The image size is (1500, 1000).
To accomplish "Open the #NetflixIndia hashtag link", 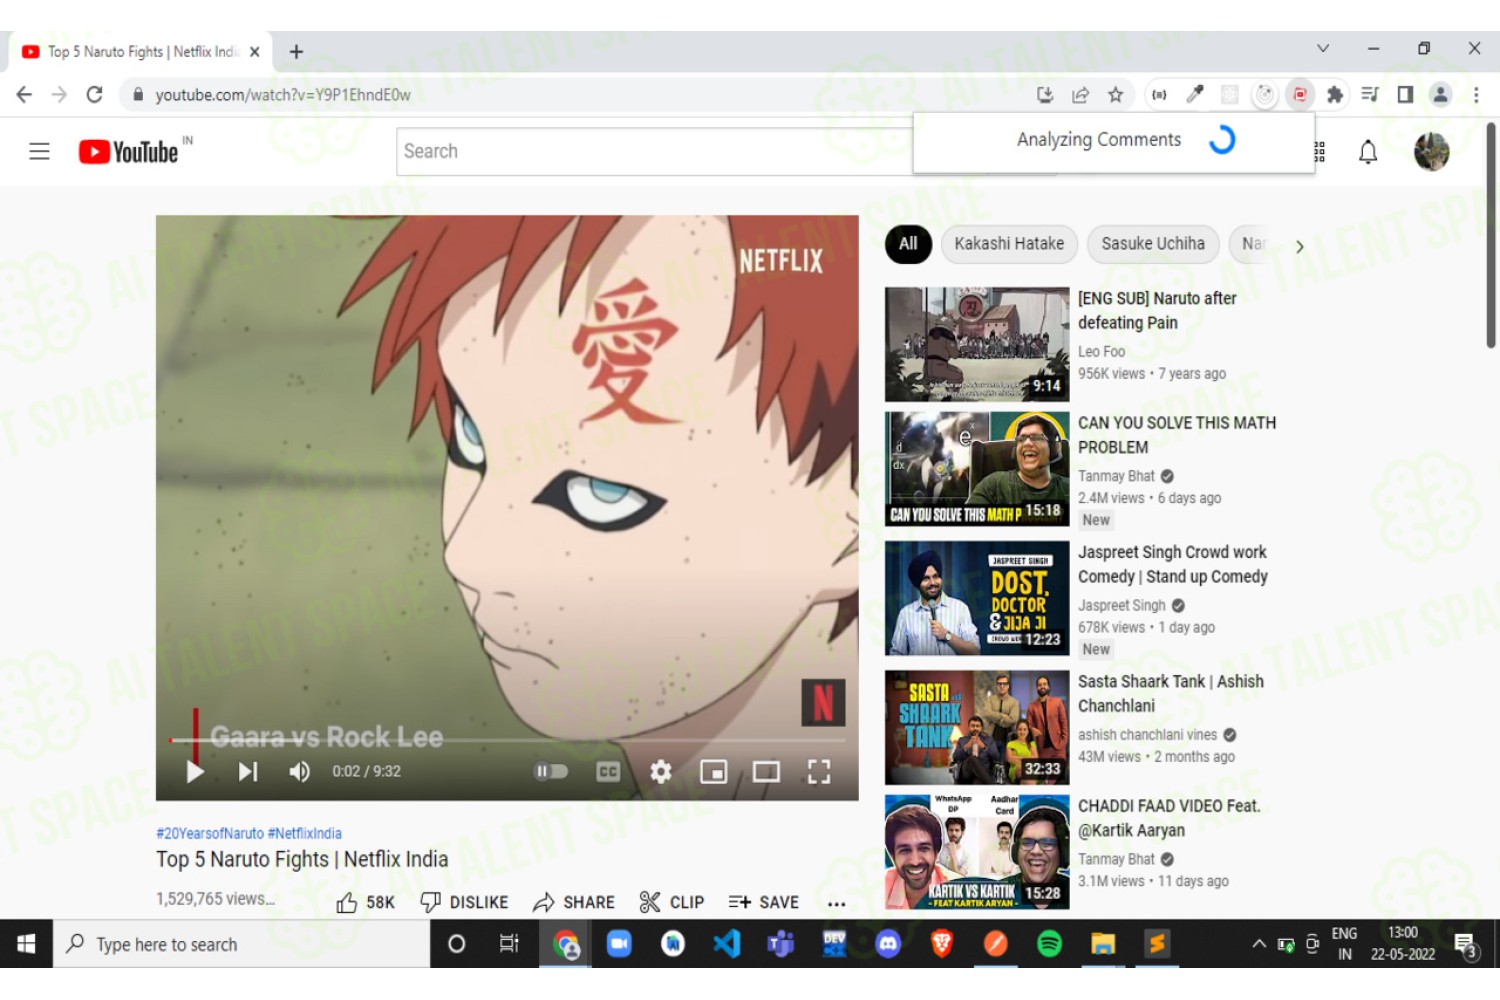I will point(305,833).
